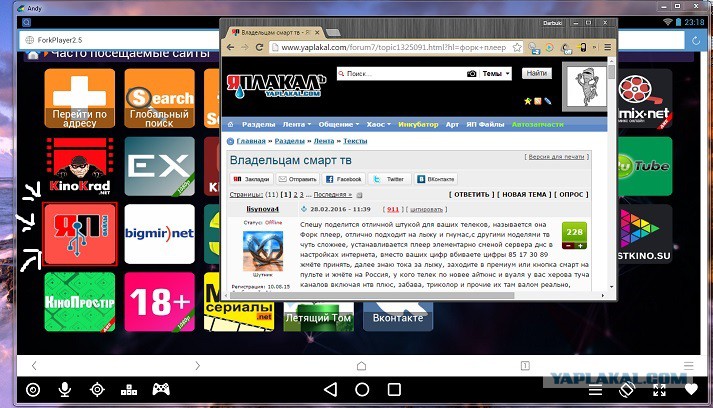The height and width of the screenshot is (408, 713).
Task: Expand the Общение menu dropdown
Action: pos(339,124)
